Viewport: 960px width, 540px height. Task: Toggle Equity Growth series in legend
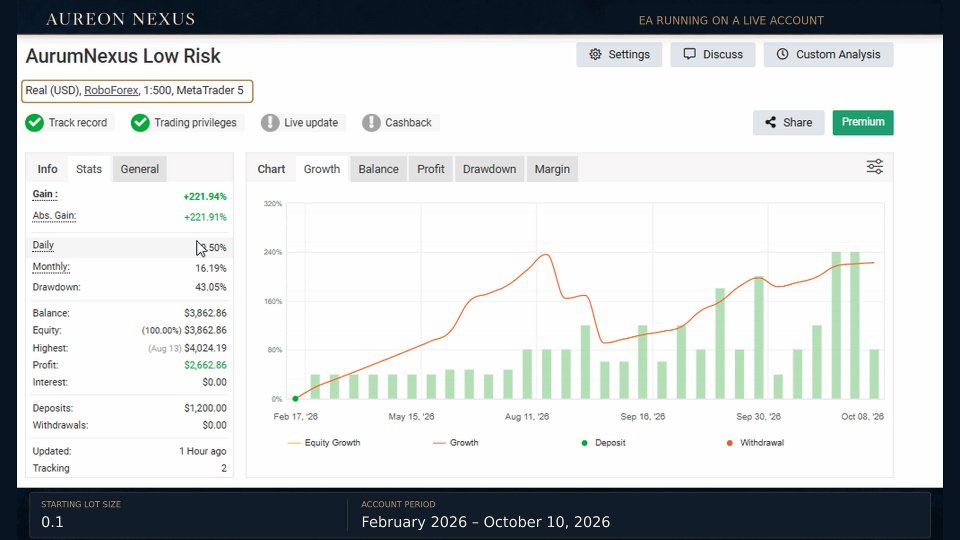pyautogui.click(x=324, y=443)
